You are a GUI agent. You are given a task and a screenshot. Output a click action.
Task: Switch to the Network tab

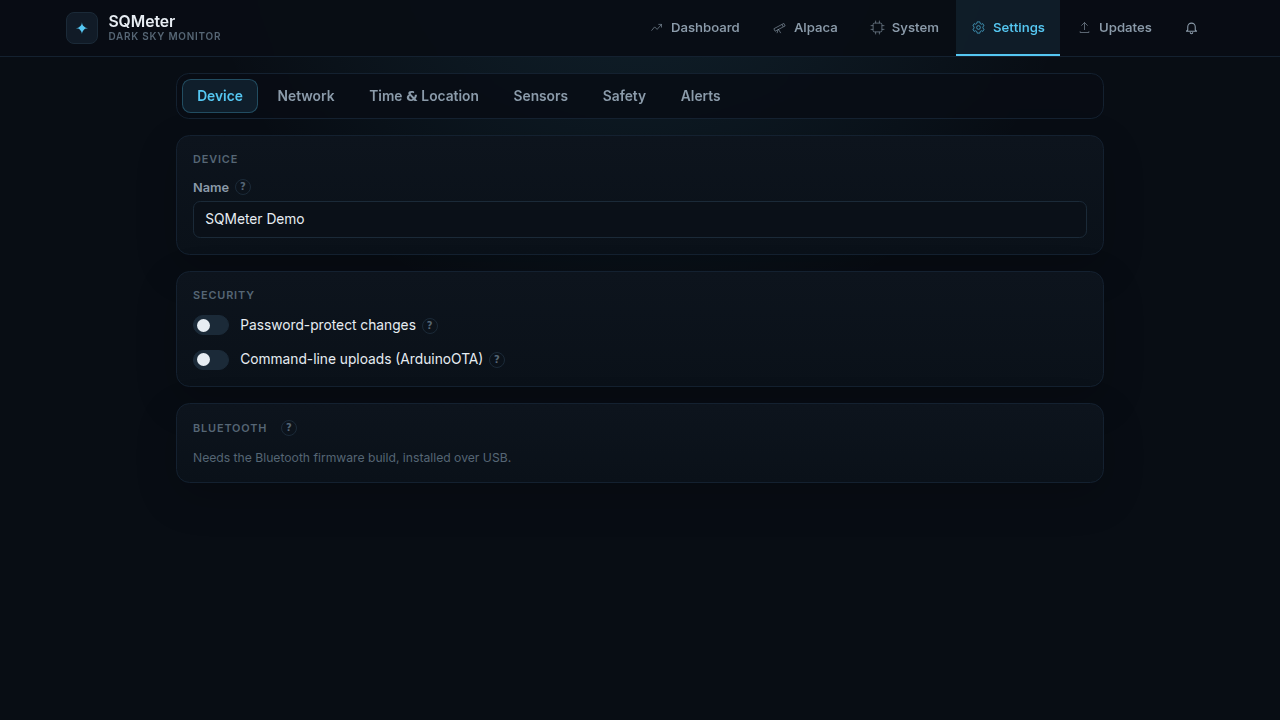click(x=306, y=96)
